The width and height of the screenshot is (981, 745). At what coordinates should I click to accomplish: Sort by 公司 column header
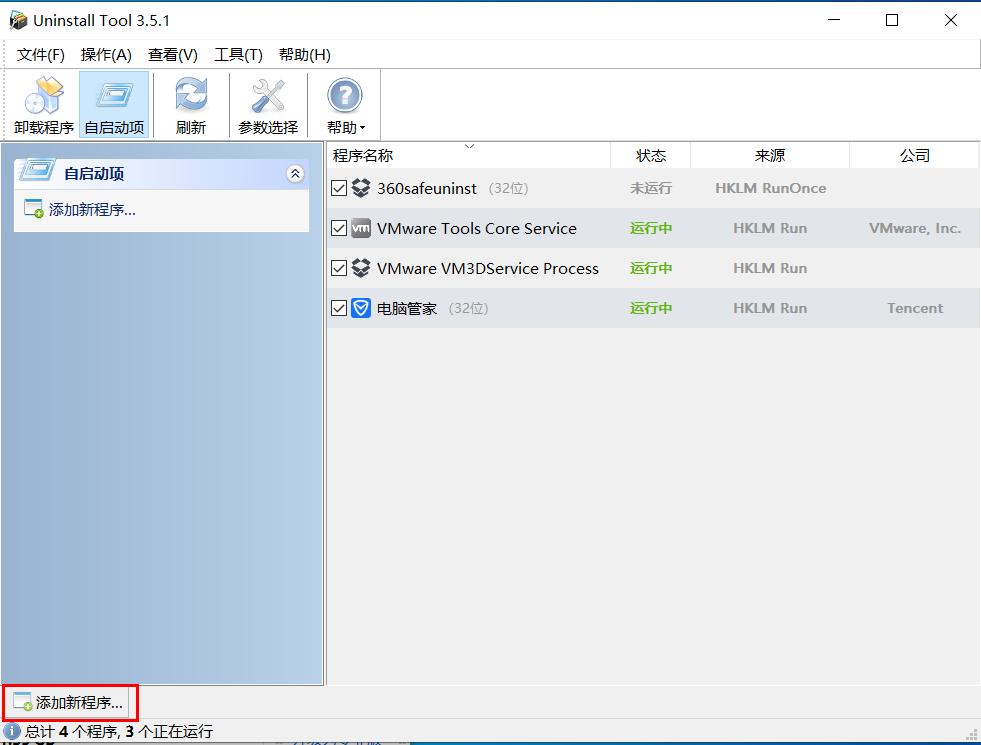point(915,155)
